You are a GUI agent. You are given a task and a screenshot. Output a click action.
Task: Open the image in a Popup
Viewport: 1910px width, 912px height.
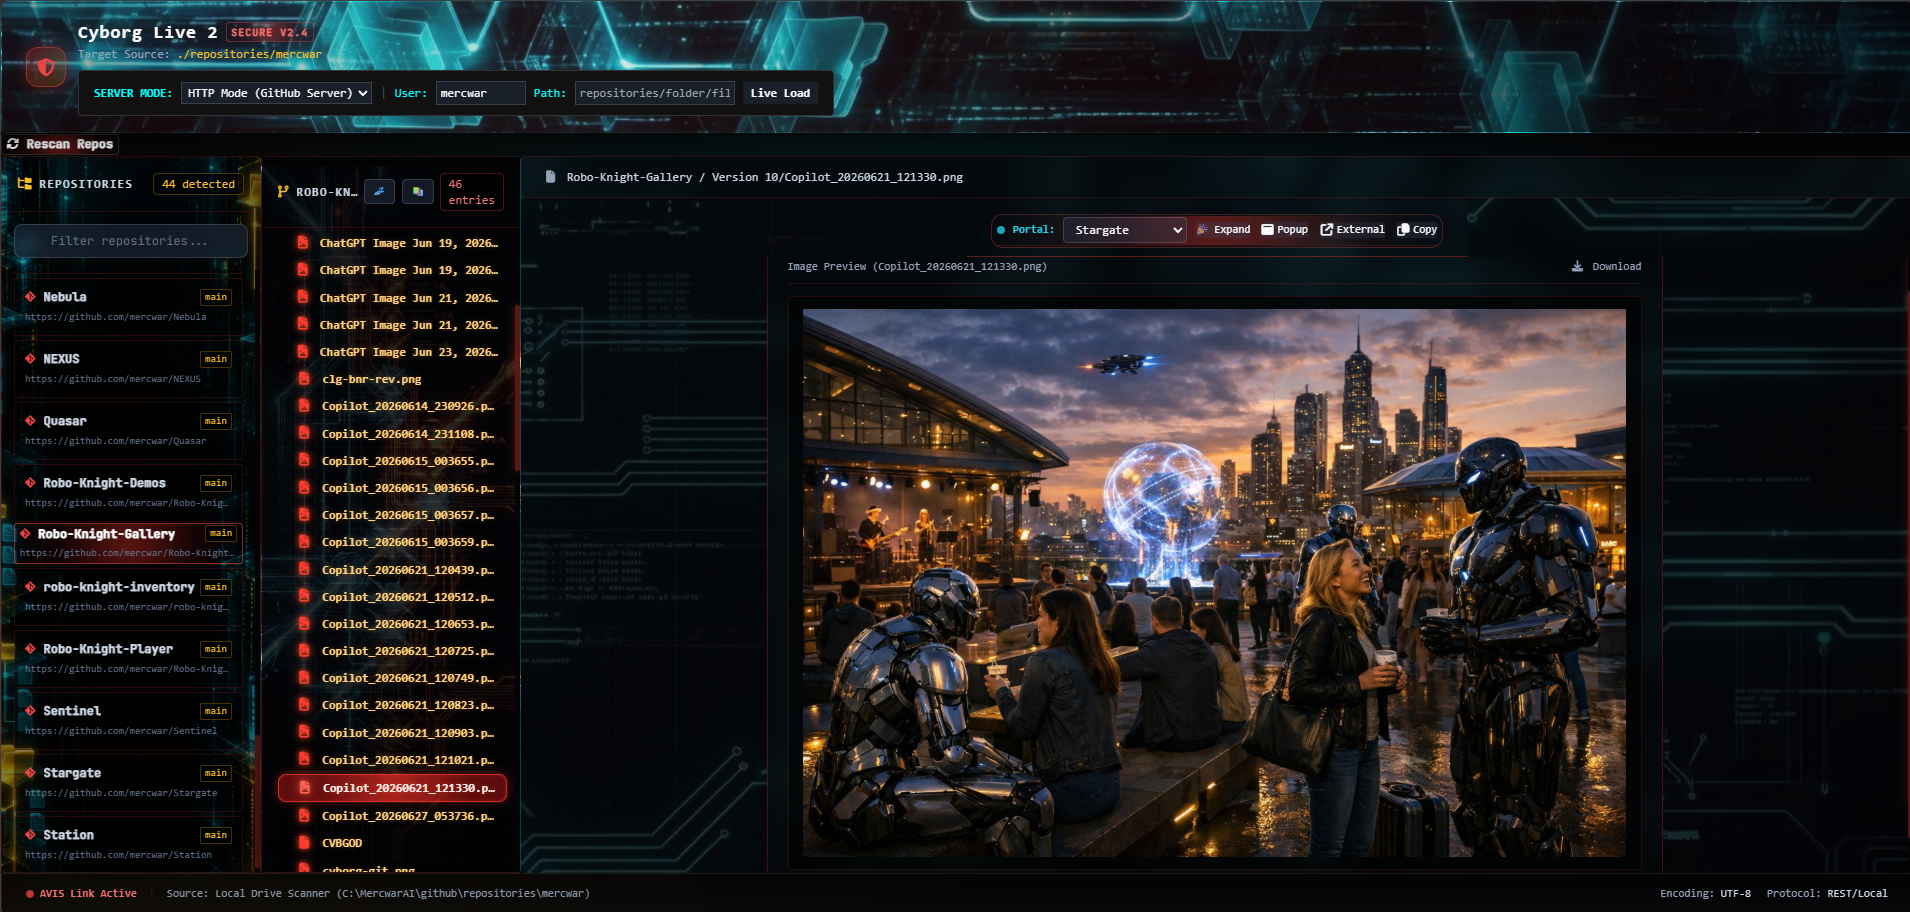point(1285,230)
